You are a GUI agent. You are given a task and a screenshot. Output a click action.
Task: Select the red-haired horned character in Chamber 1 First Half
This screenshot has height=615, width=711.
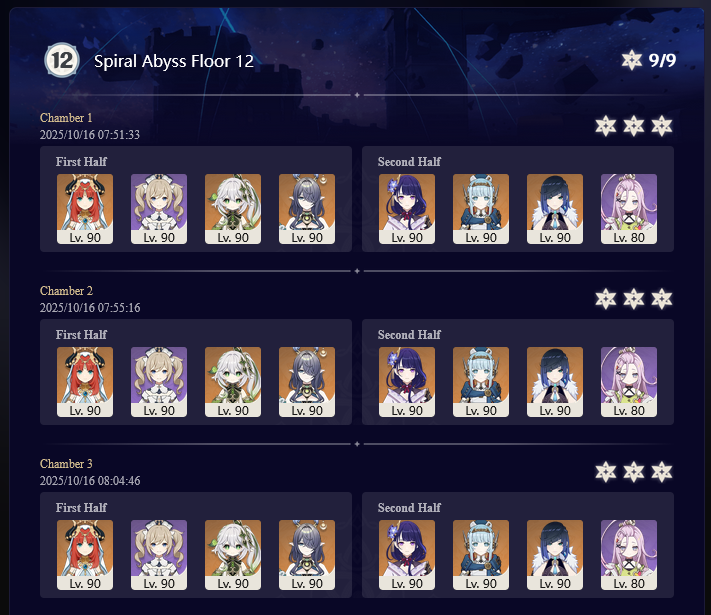pos(85,209)
